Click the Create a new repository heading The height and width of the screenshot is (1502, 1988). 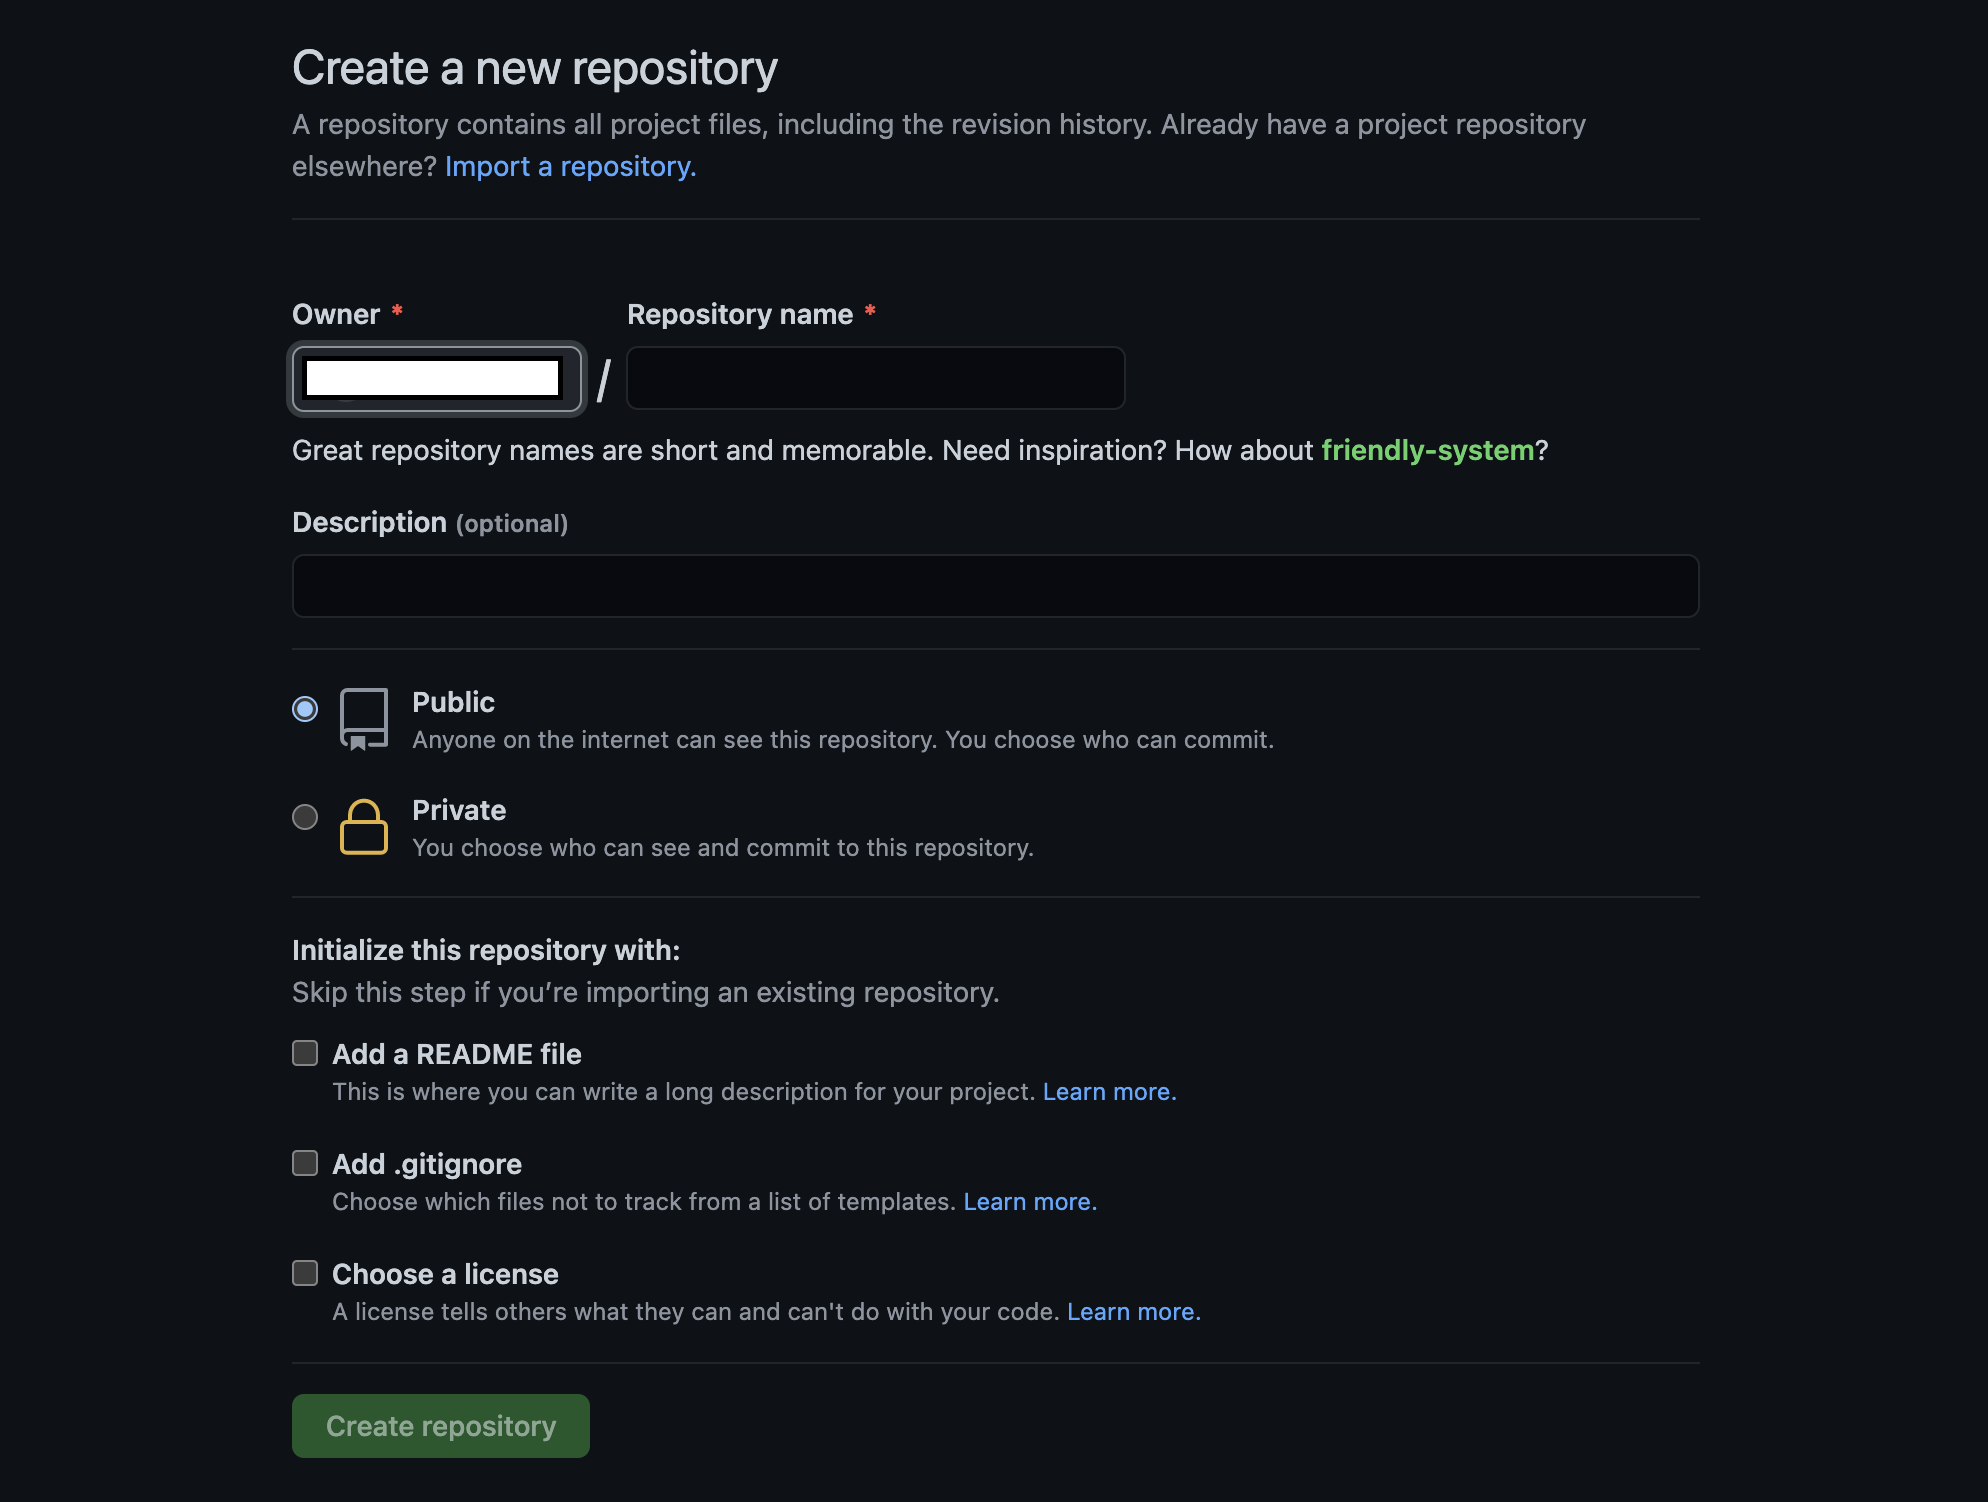click(x=534, y=67)
